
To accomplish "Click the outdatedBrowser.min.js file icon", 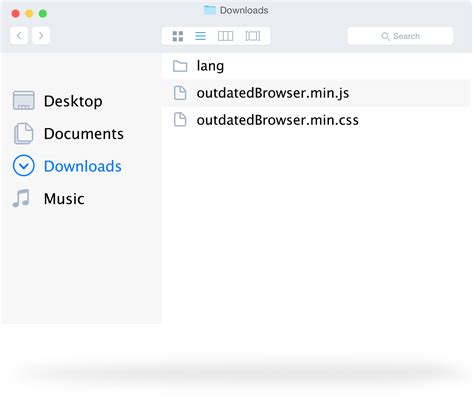I will click(180, 93).
